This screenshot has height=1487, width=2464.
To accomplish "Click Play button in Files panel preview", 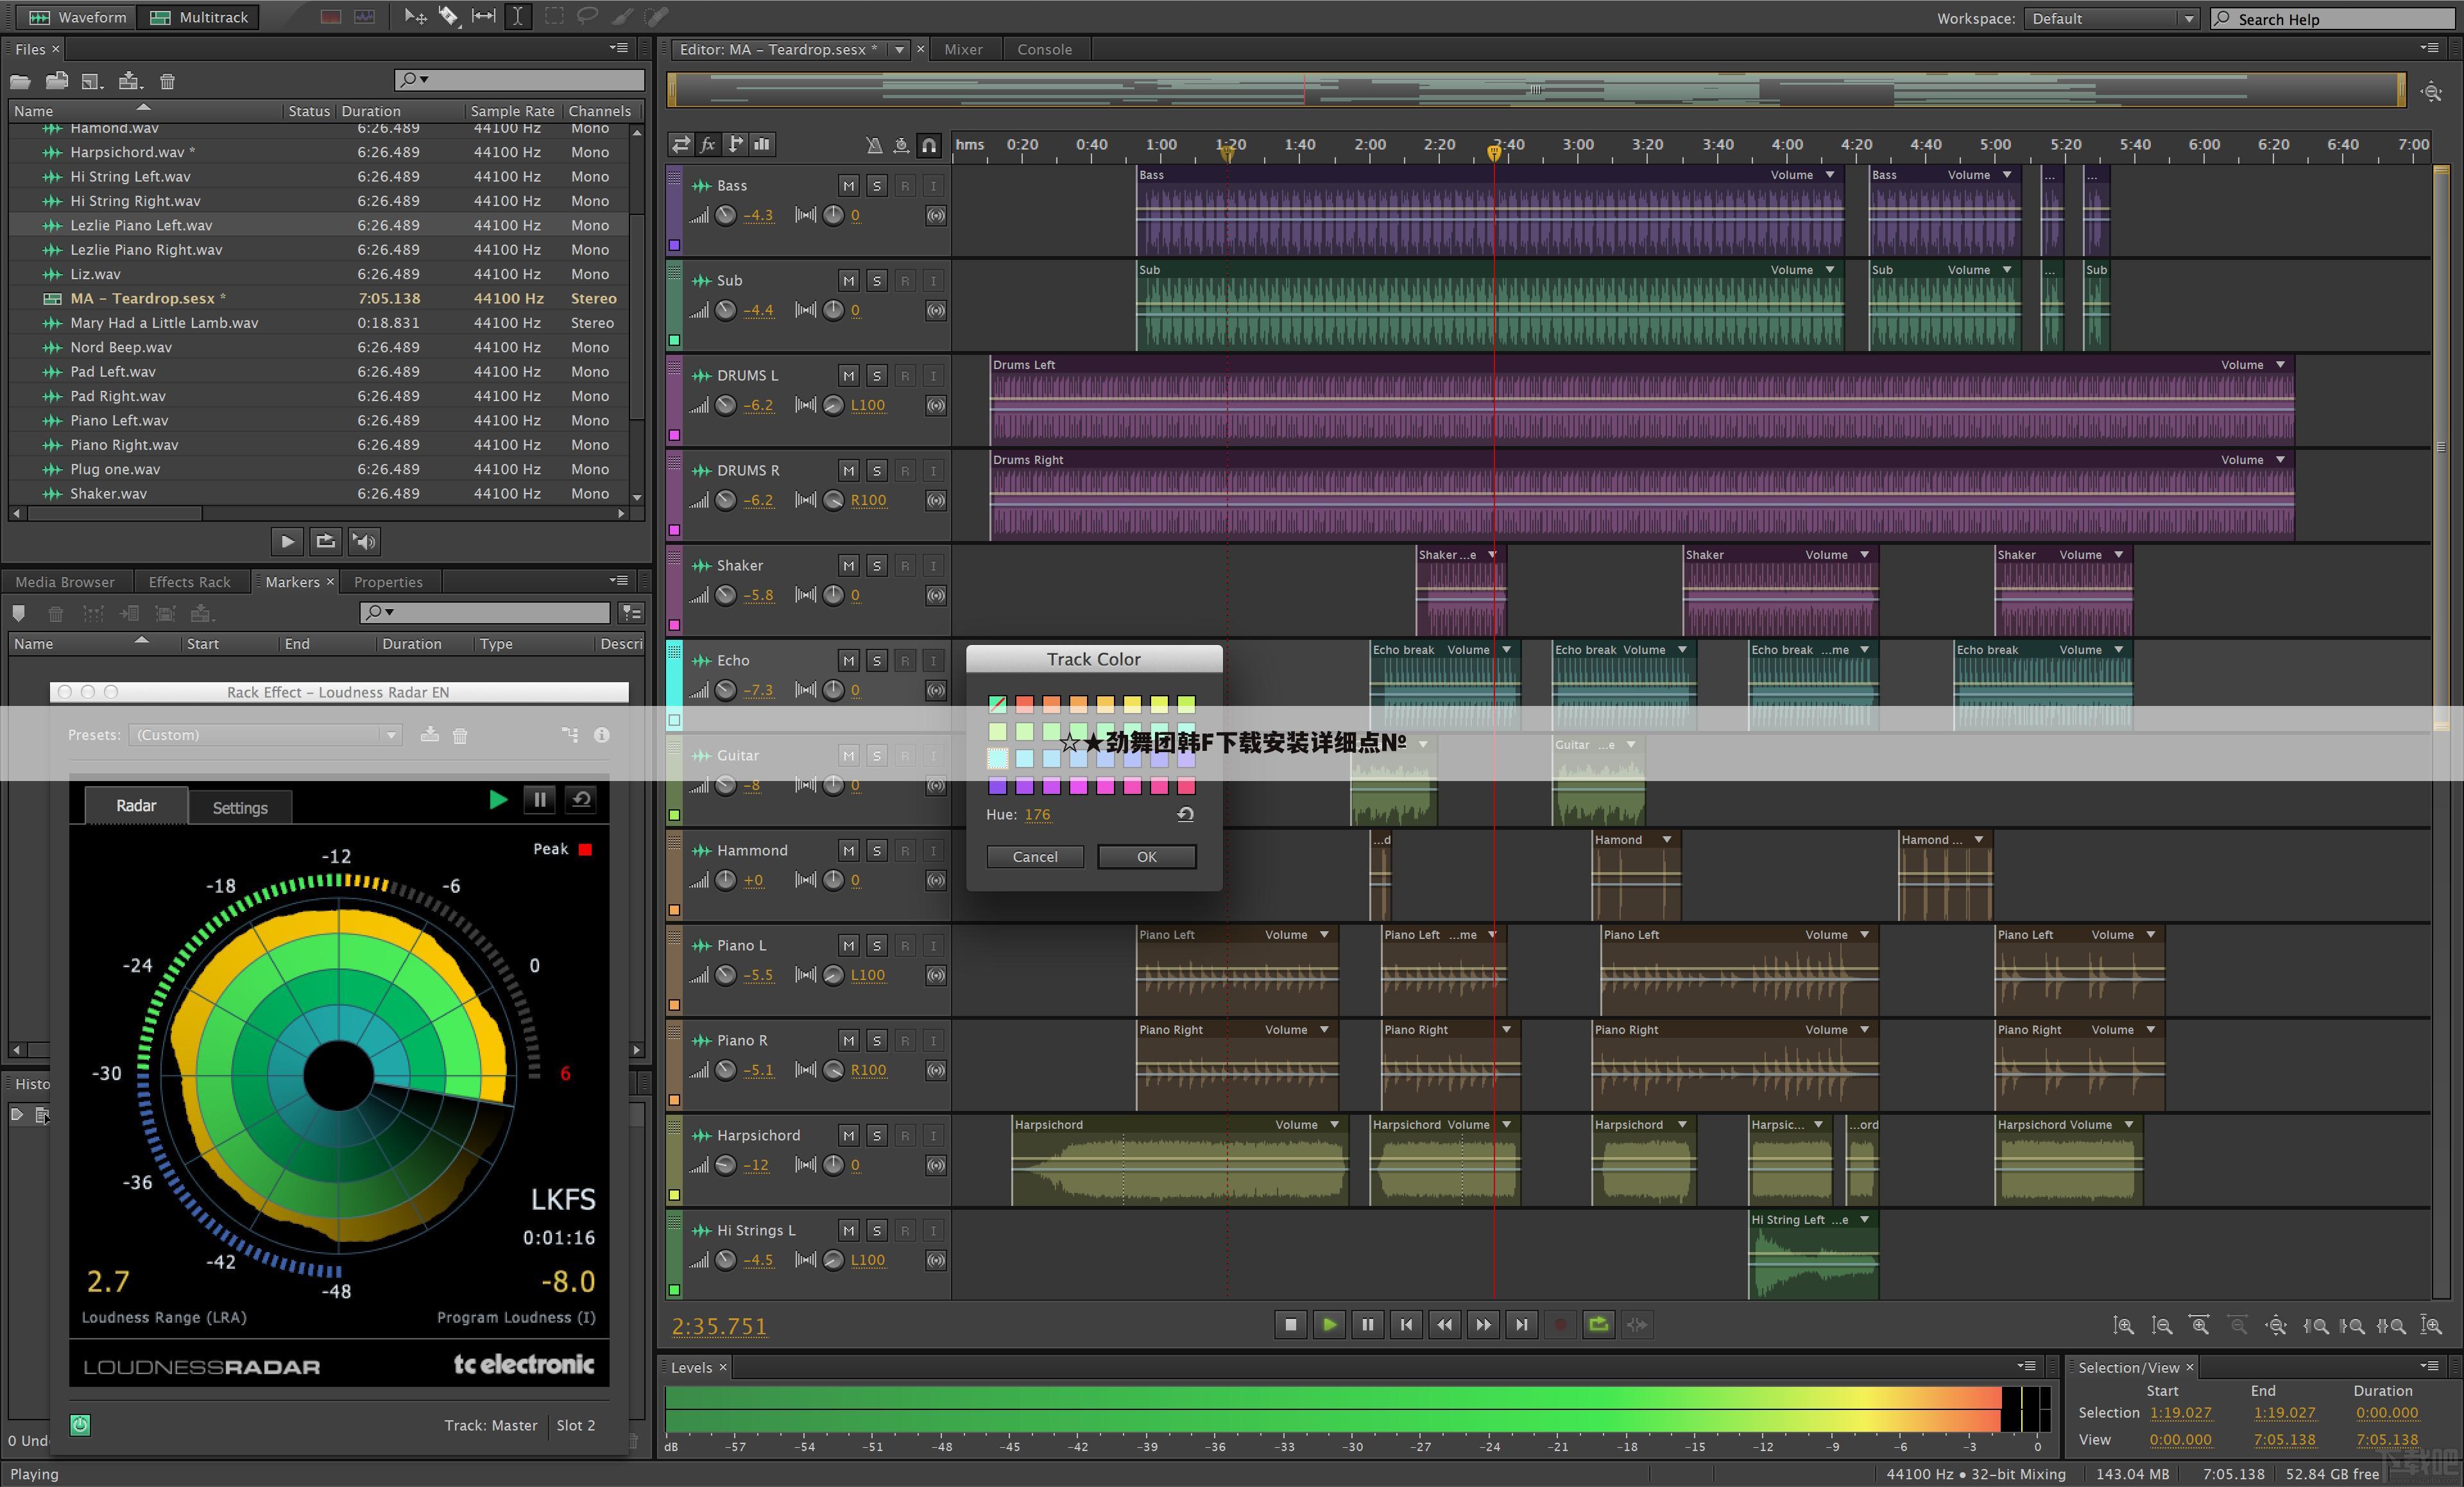I will click(287, 541).
